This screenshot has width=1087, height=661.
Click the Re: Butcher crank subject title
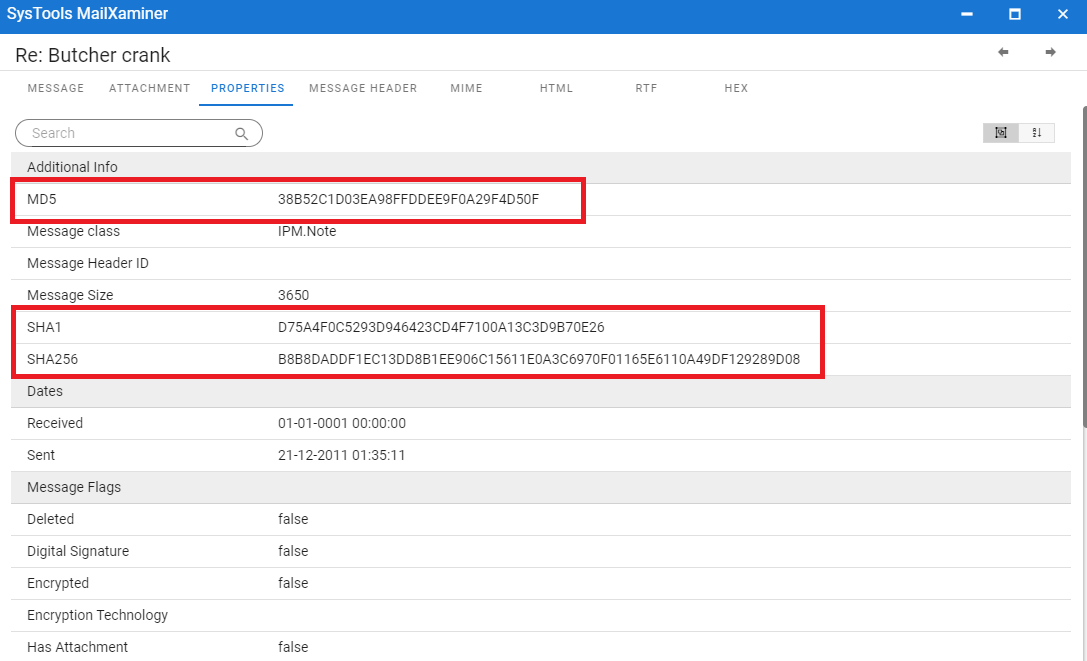point(92,55)
